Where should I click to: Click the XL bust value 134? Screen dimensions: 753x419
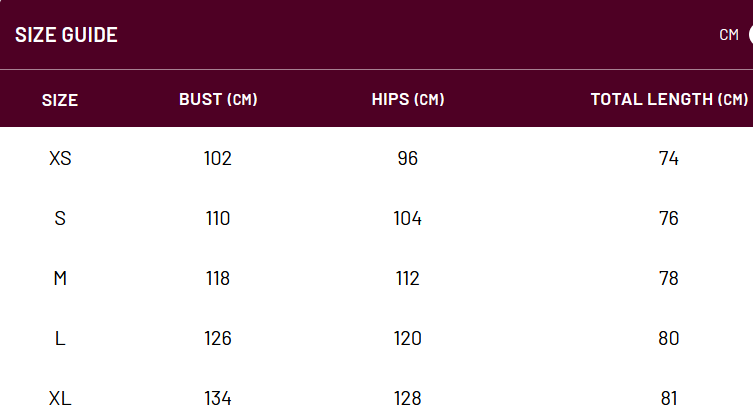(218, 398)
